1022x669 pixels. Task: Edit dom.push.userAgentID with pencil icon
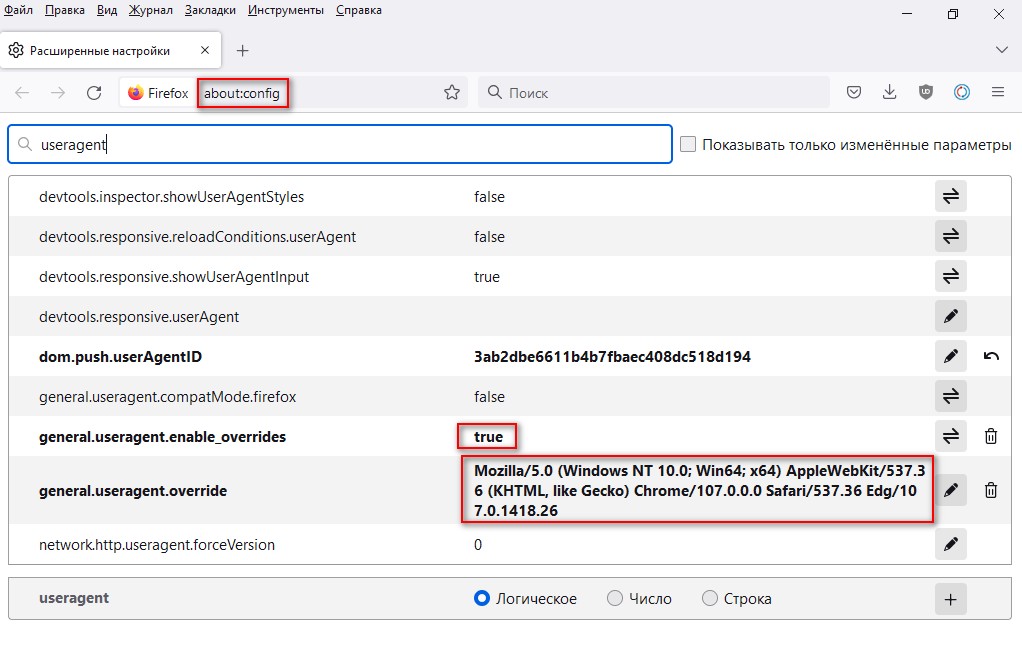(x=950, y=356)
